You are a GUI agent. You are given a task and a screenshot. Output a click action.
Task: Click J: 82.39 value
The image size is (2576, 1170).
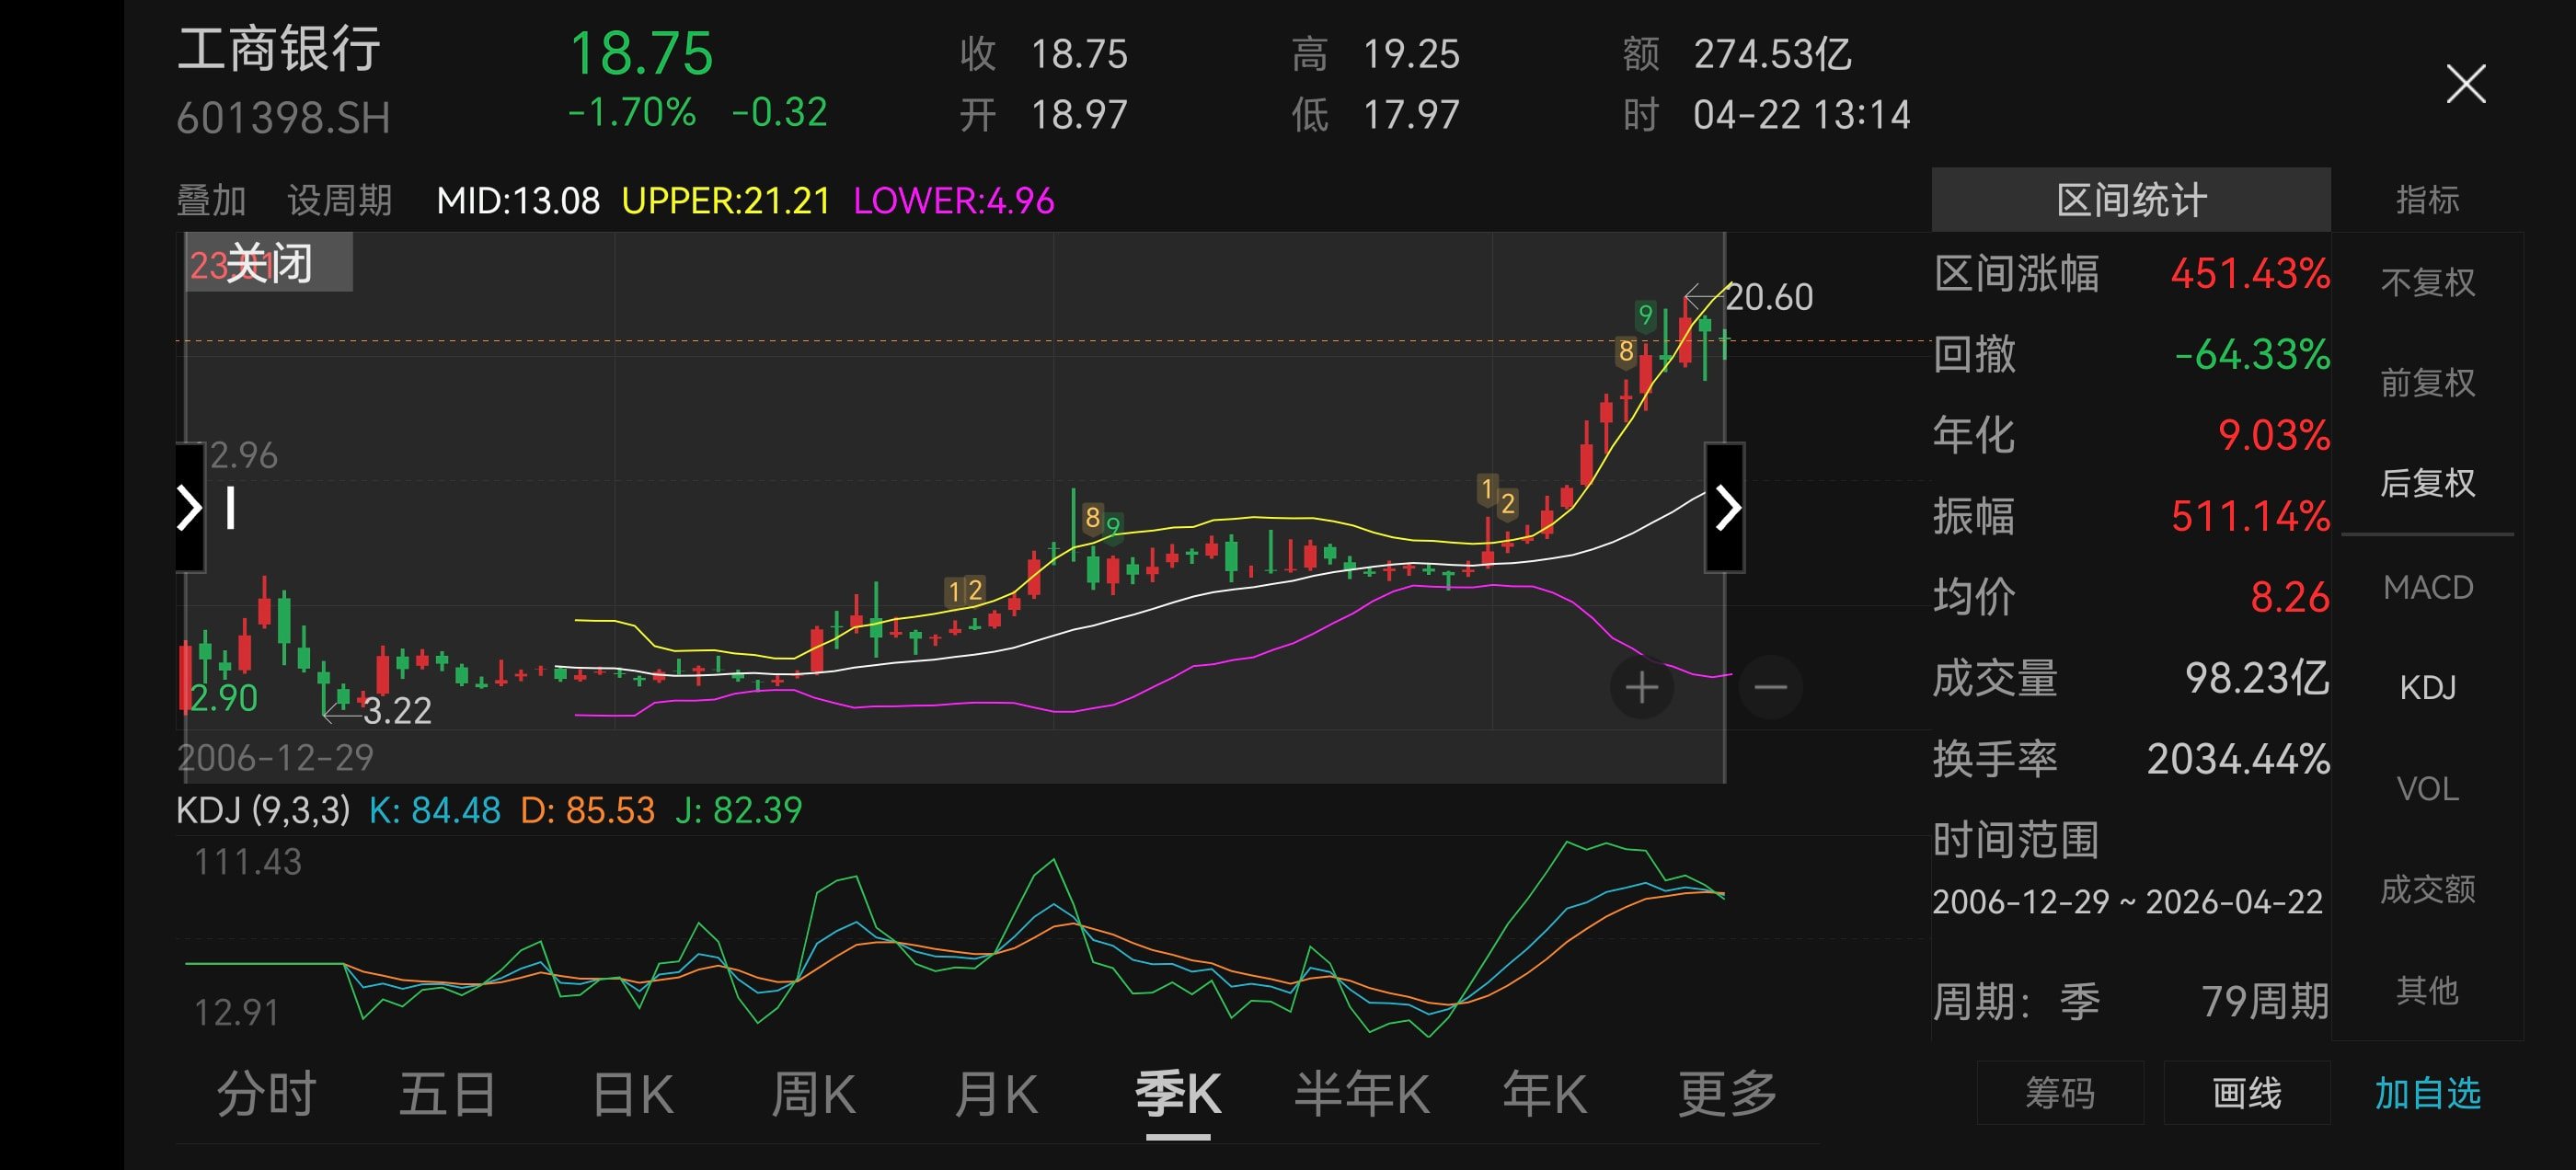739,810
